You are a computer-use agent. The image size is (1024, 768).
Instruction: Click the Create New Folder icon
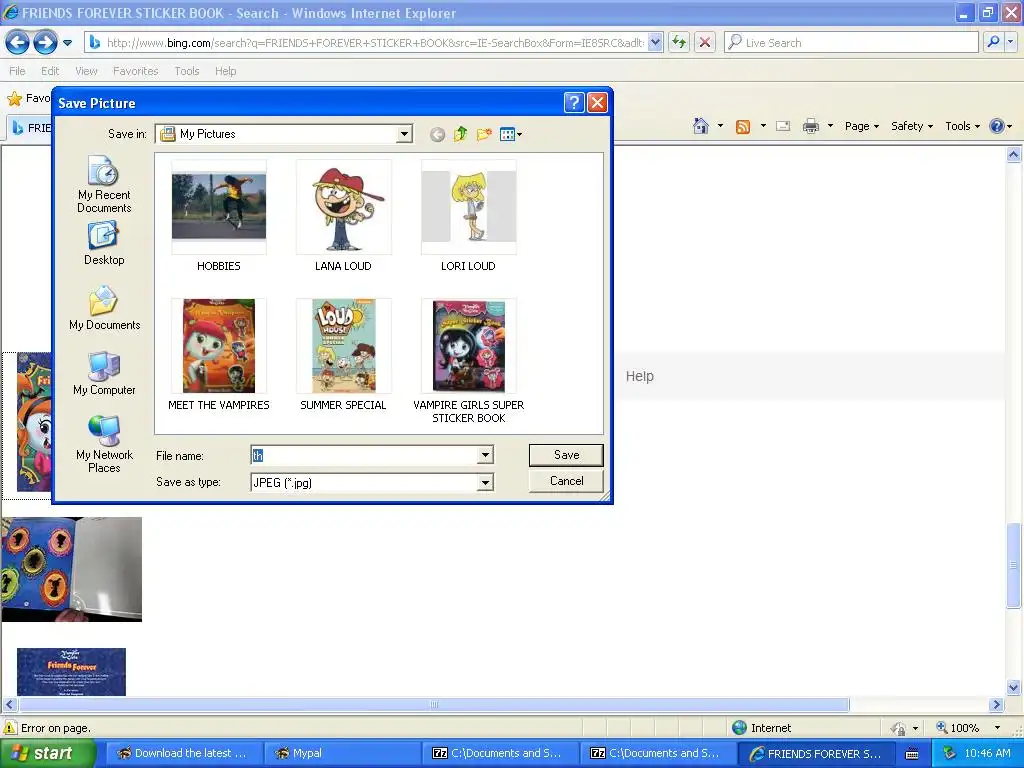pos(484,135)
